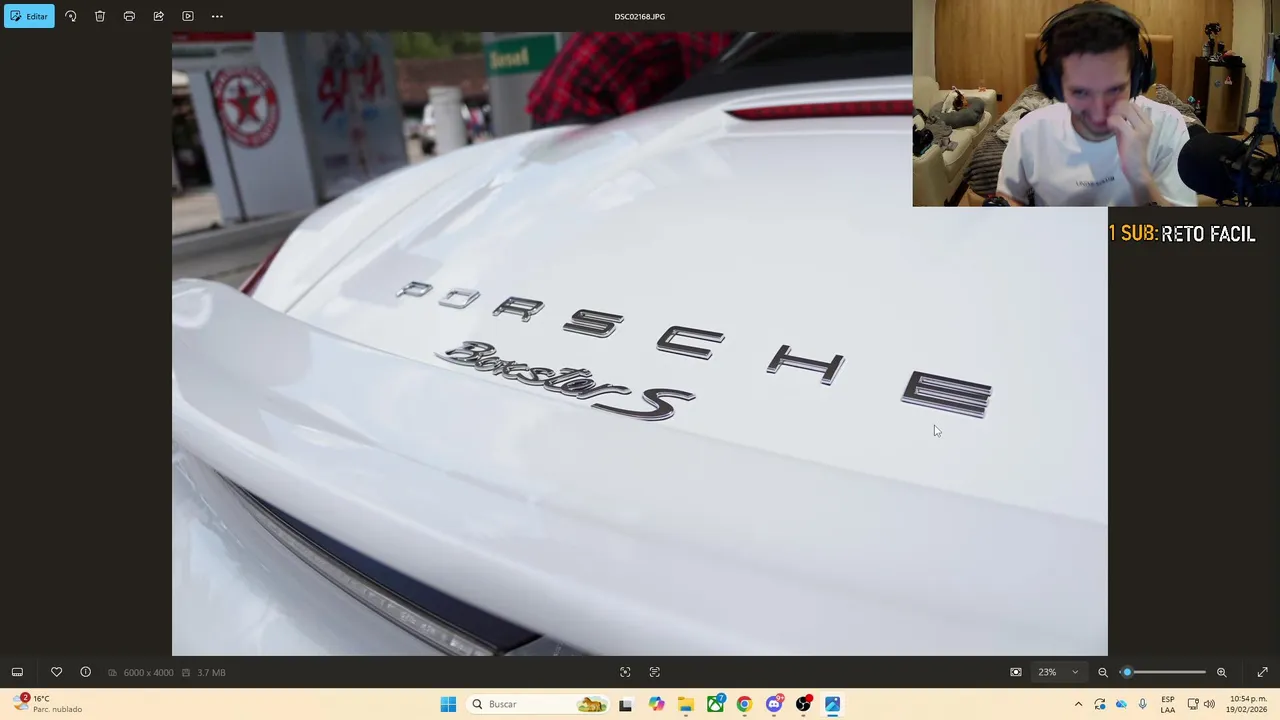The height and width of the screenshot is (720, 1280).
Task: Open the Xbox app on the taskbar
Action: coord(715,704)
